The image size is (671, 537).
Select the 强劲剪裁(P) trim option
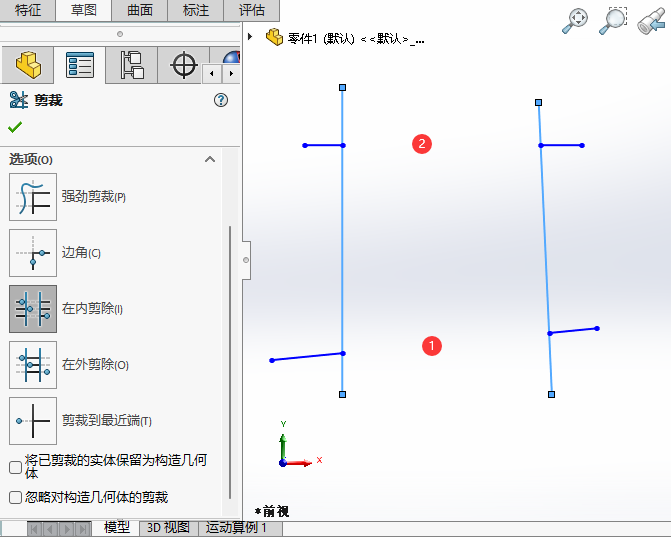(33, 197)
